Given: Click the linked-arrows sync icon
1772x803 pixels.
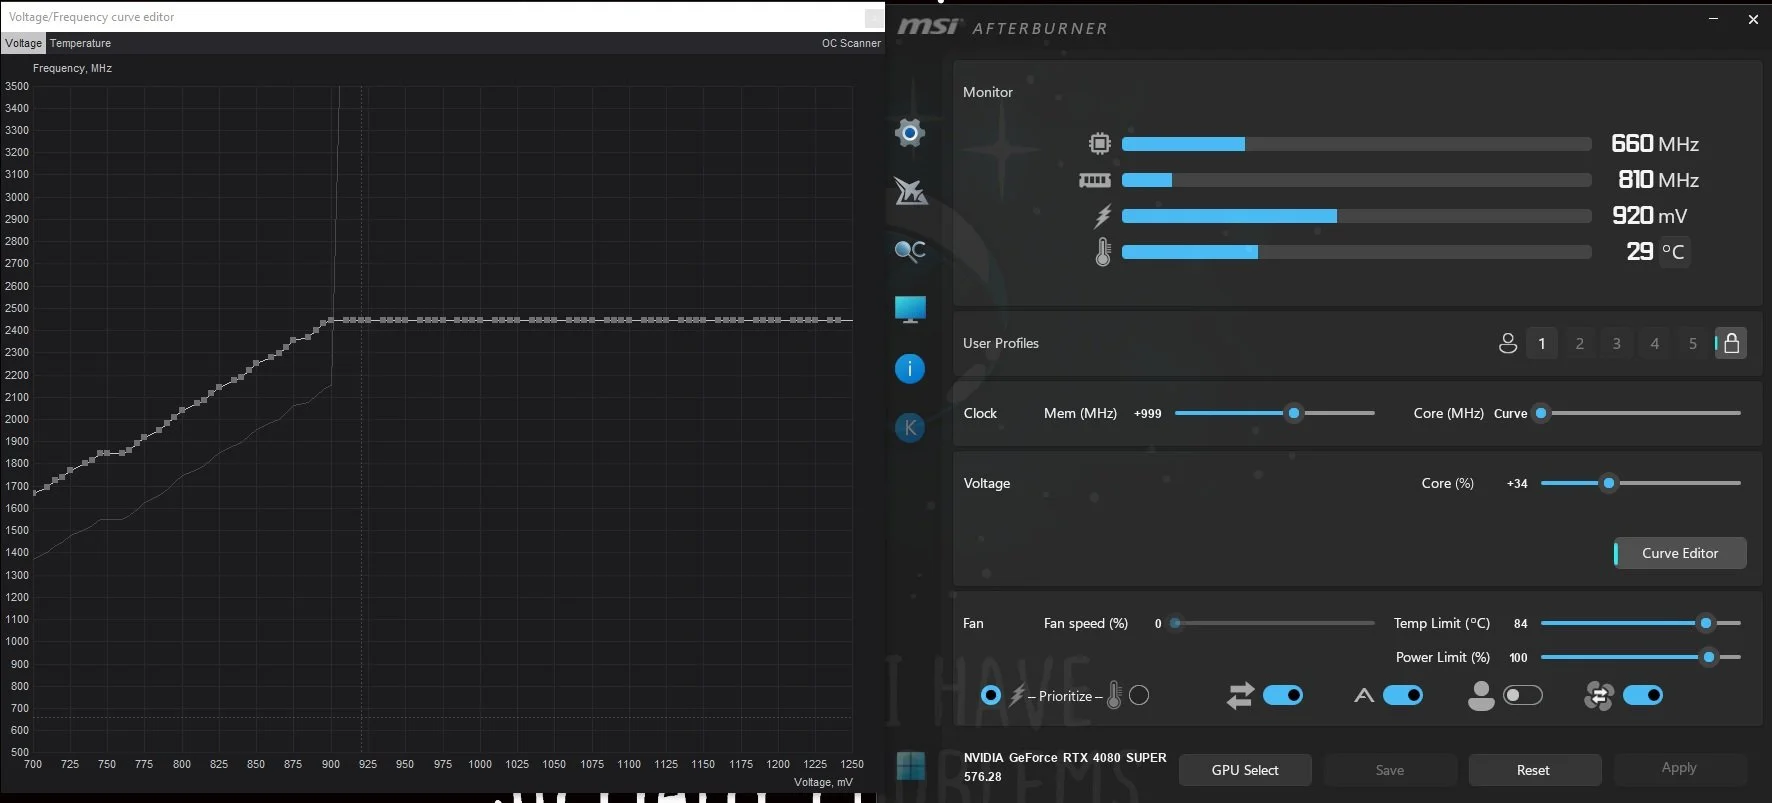Looking at the screenshot, I should 1240,695.
